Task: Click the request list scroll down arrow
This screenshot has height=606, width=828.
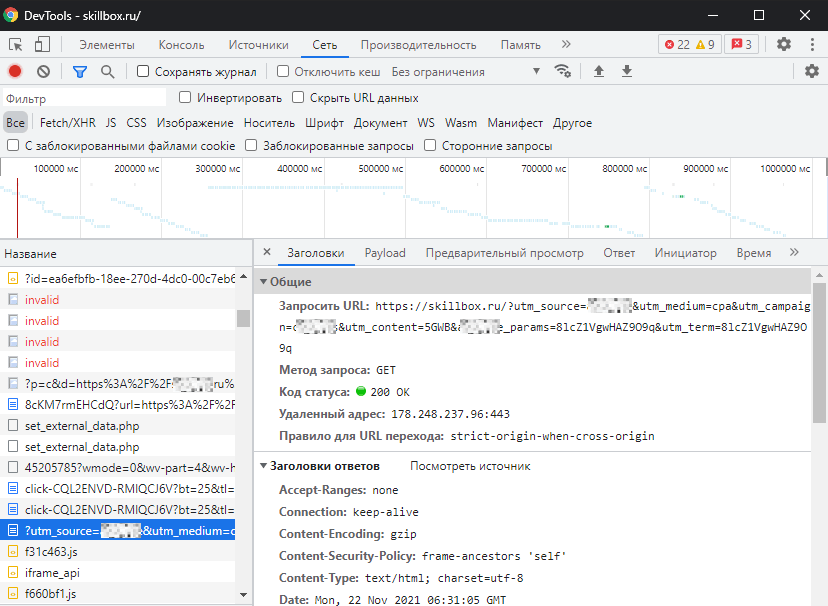Action: [243, 595]
